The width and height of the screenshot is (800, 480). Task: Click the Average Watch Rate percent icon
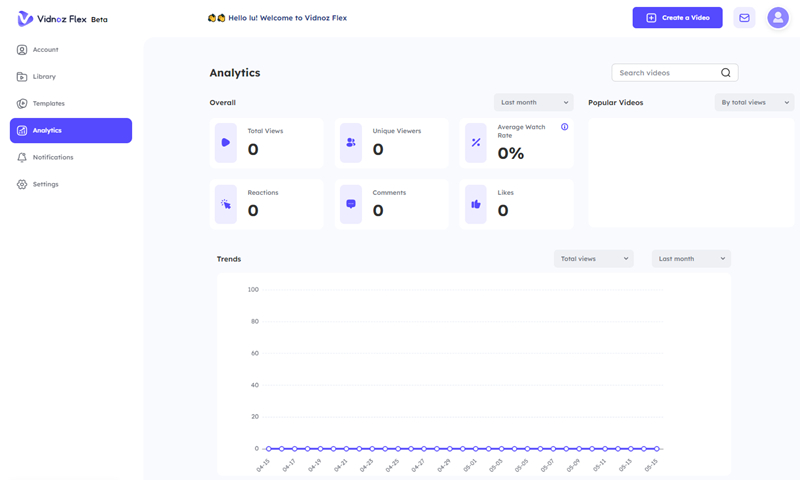click(476, 143)
